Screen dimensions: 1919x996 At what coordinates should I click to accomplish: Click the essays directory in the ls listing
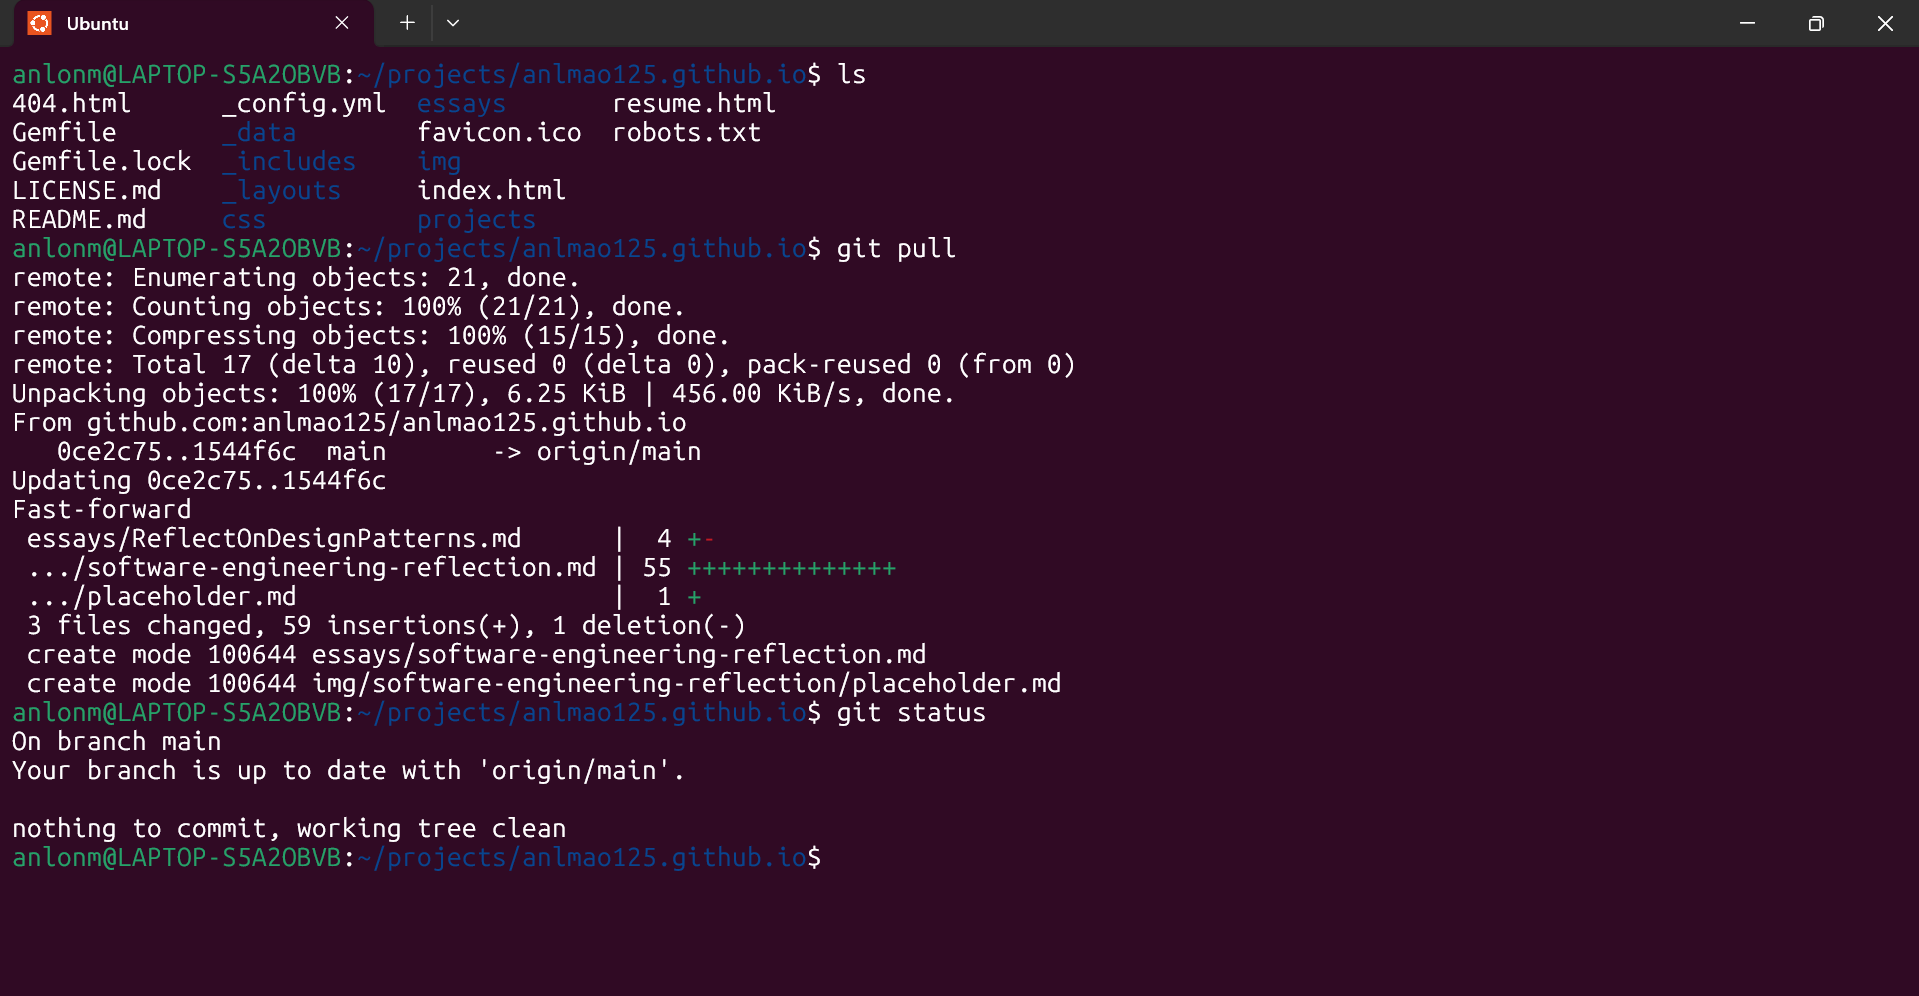[461, 104]
